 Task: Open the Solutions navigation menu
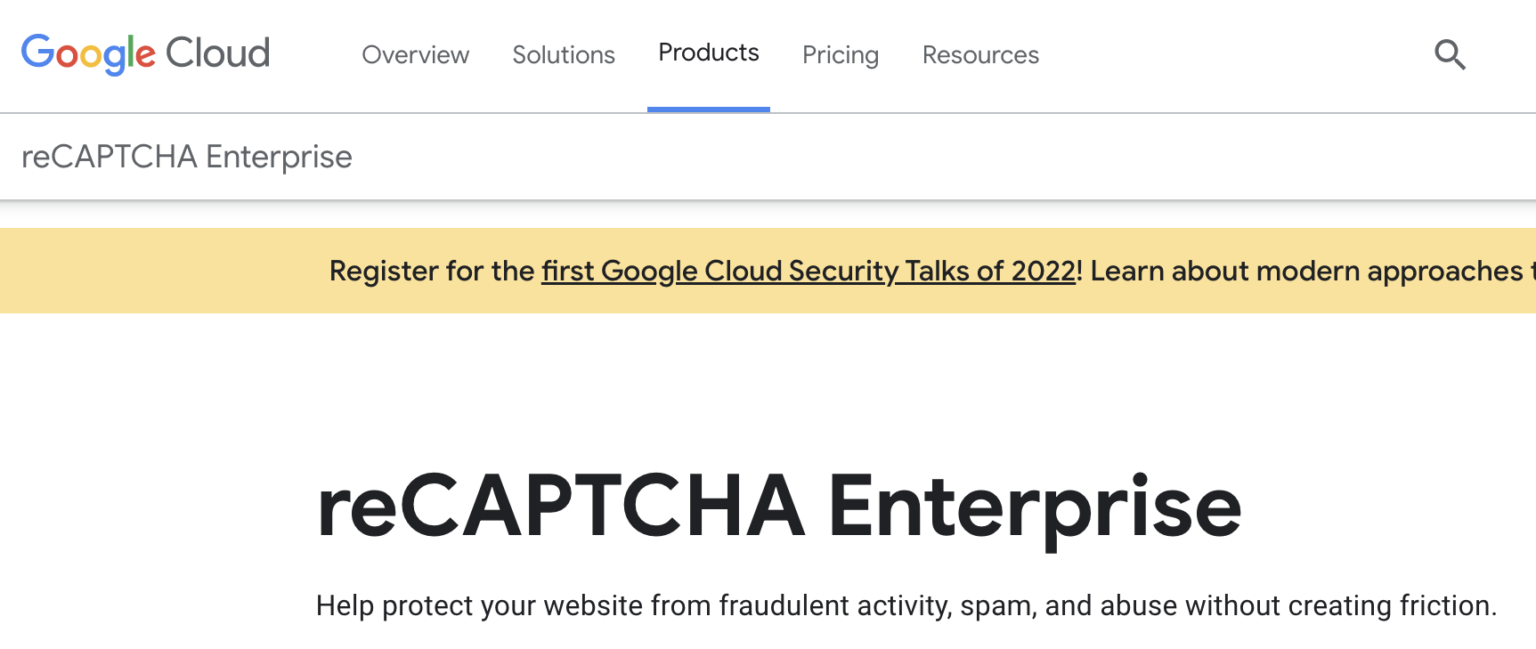(x=563, y=55)
